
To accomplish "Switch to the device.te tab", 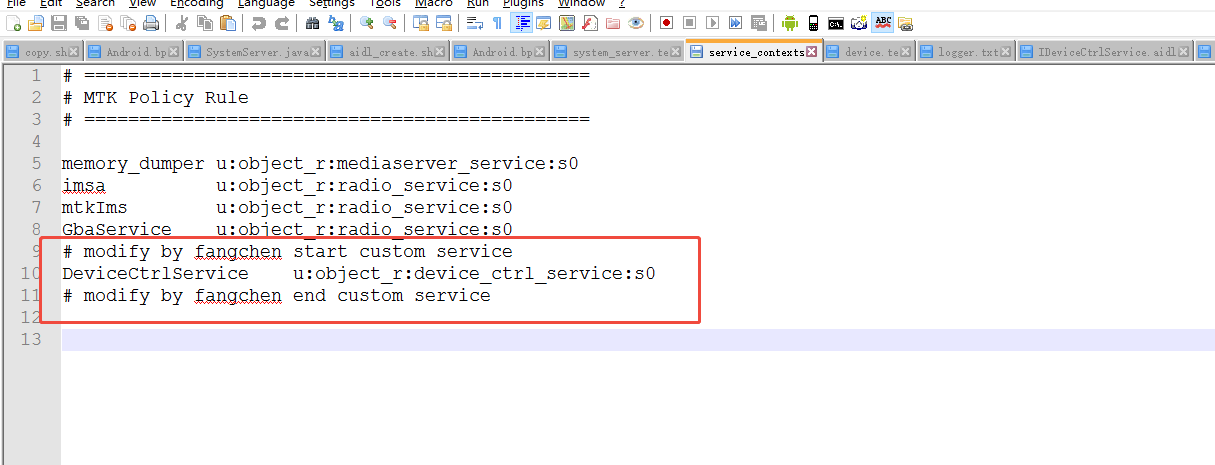I will (869, 52).
